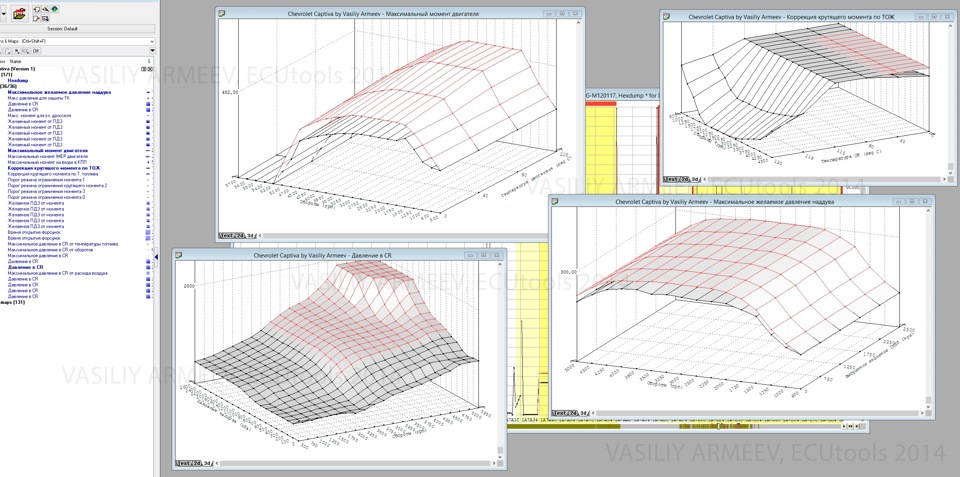Collapse the left panel using side arrow

coord(156,258)
